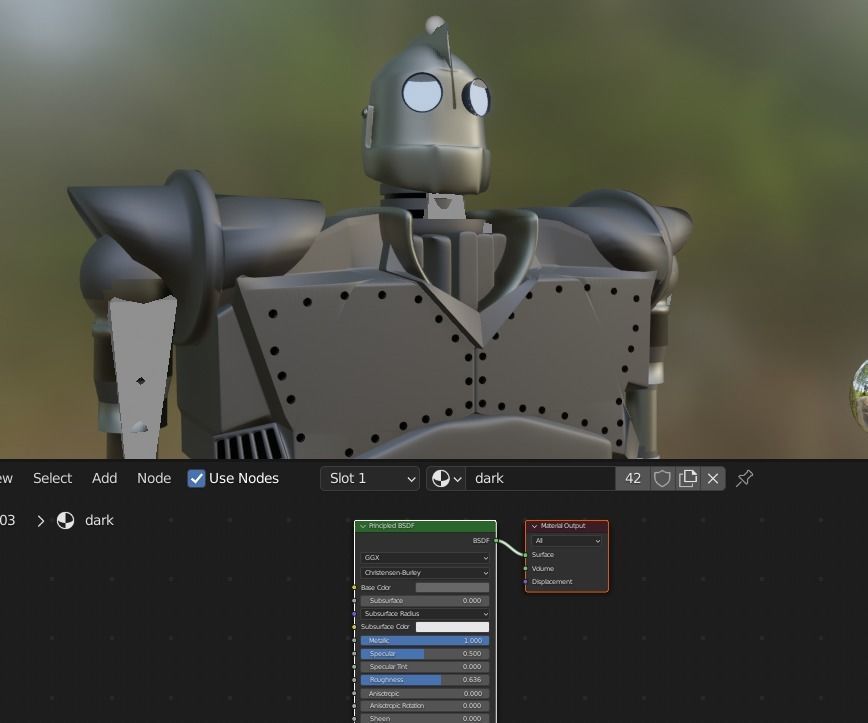868x723 pixels.
Task: Click the Metallic slider
Action: 425,641
